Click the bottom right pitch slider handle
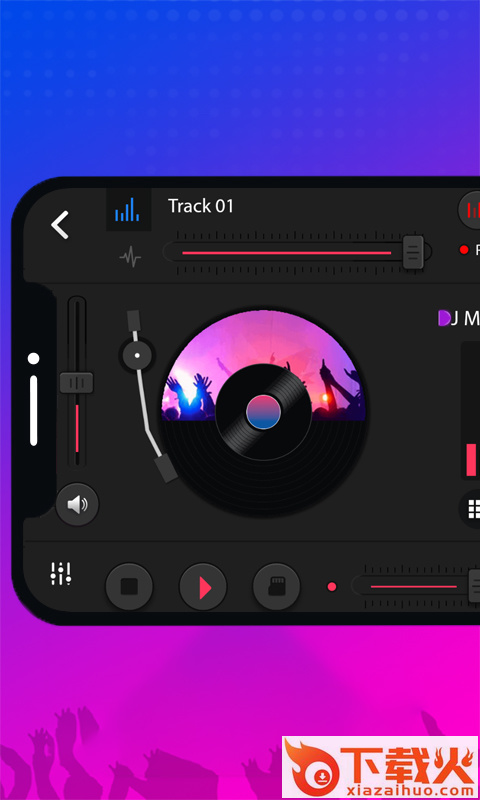 click(x=474, y=586)
